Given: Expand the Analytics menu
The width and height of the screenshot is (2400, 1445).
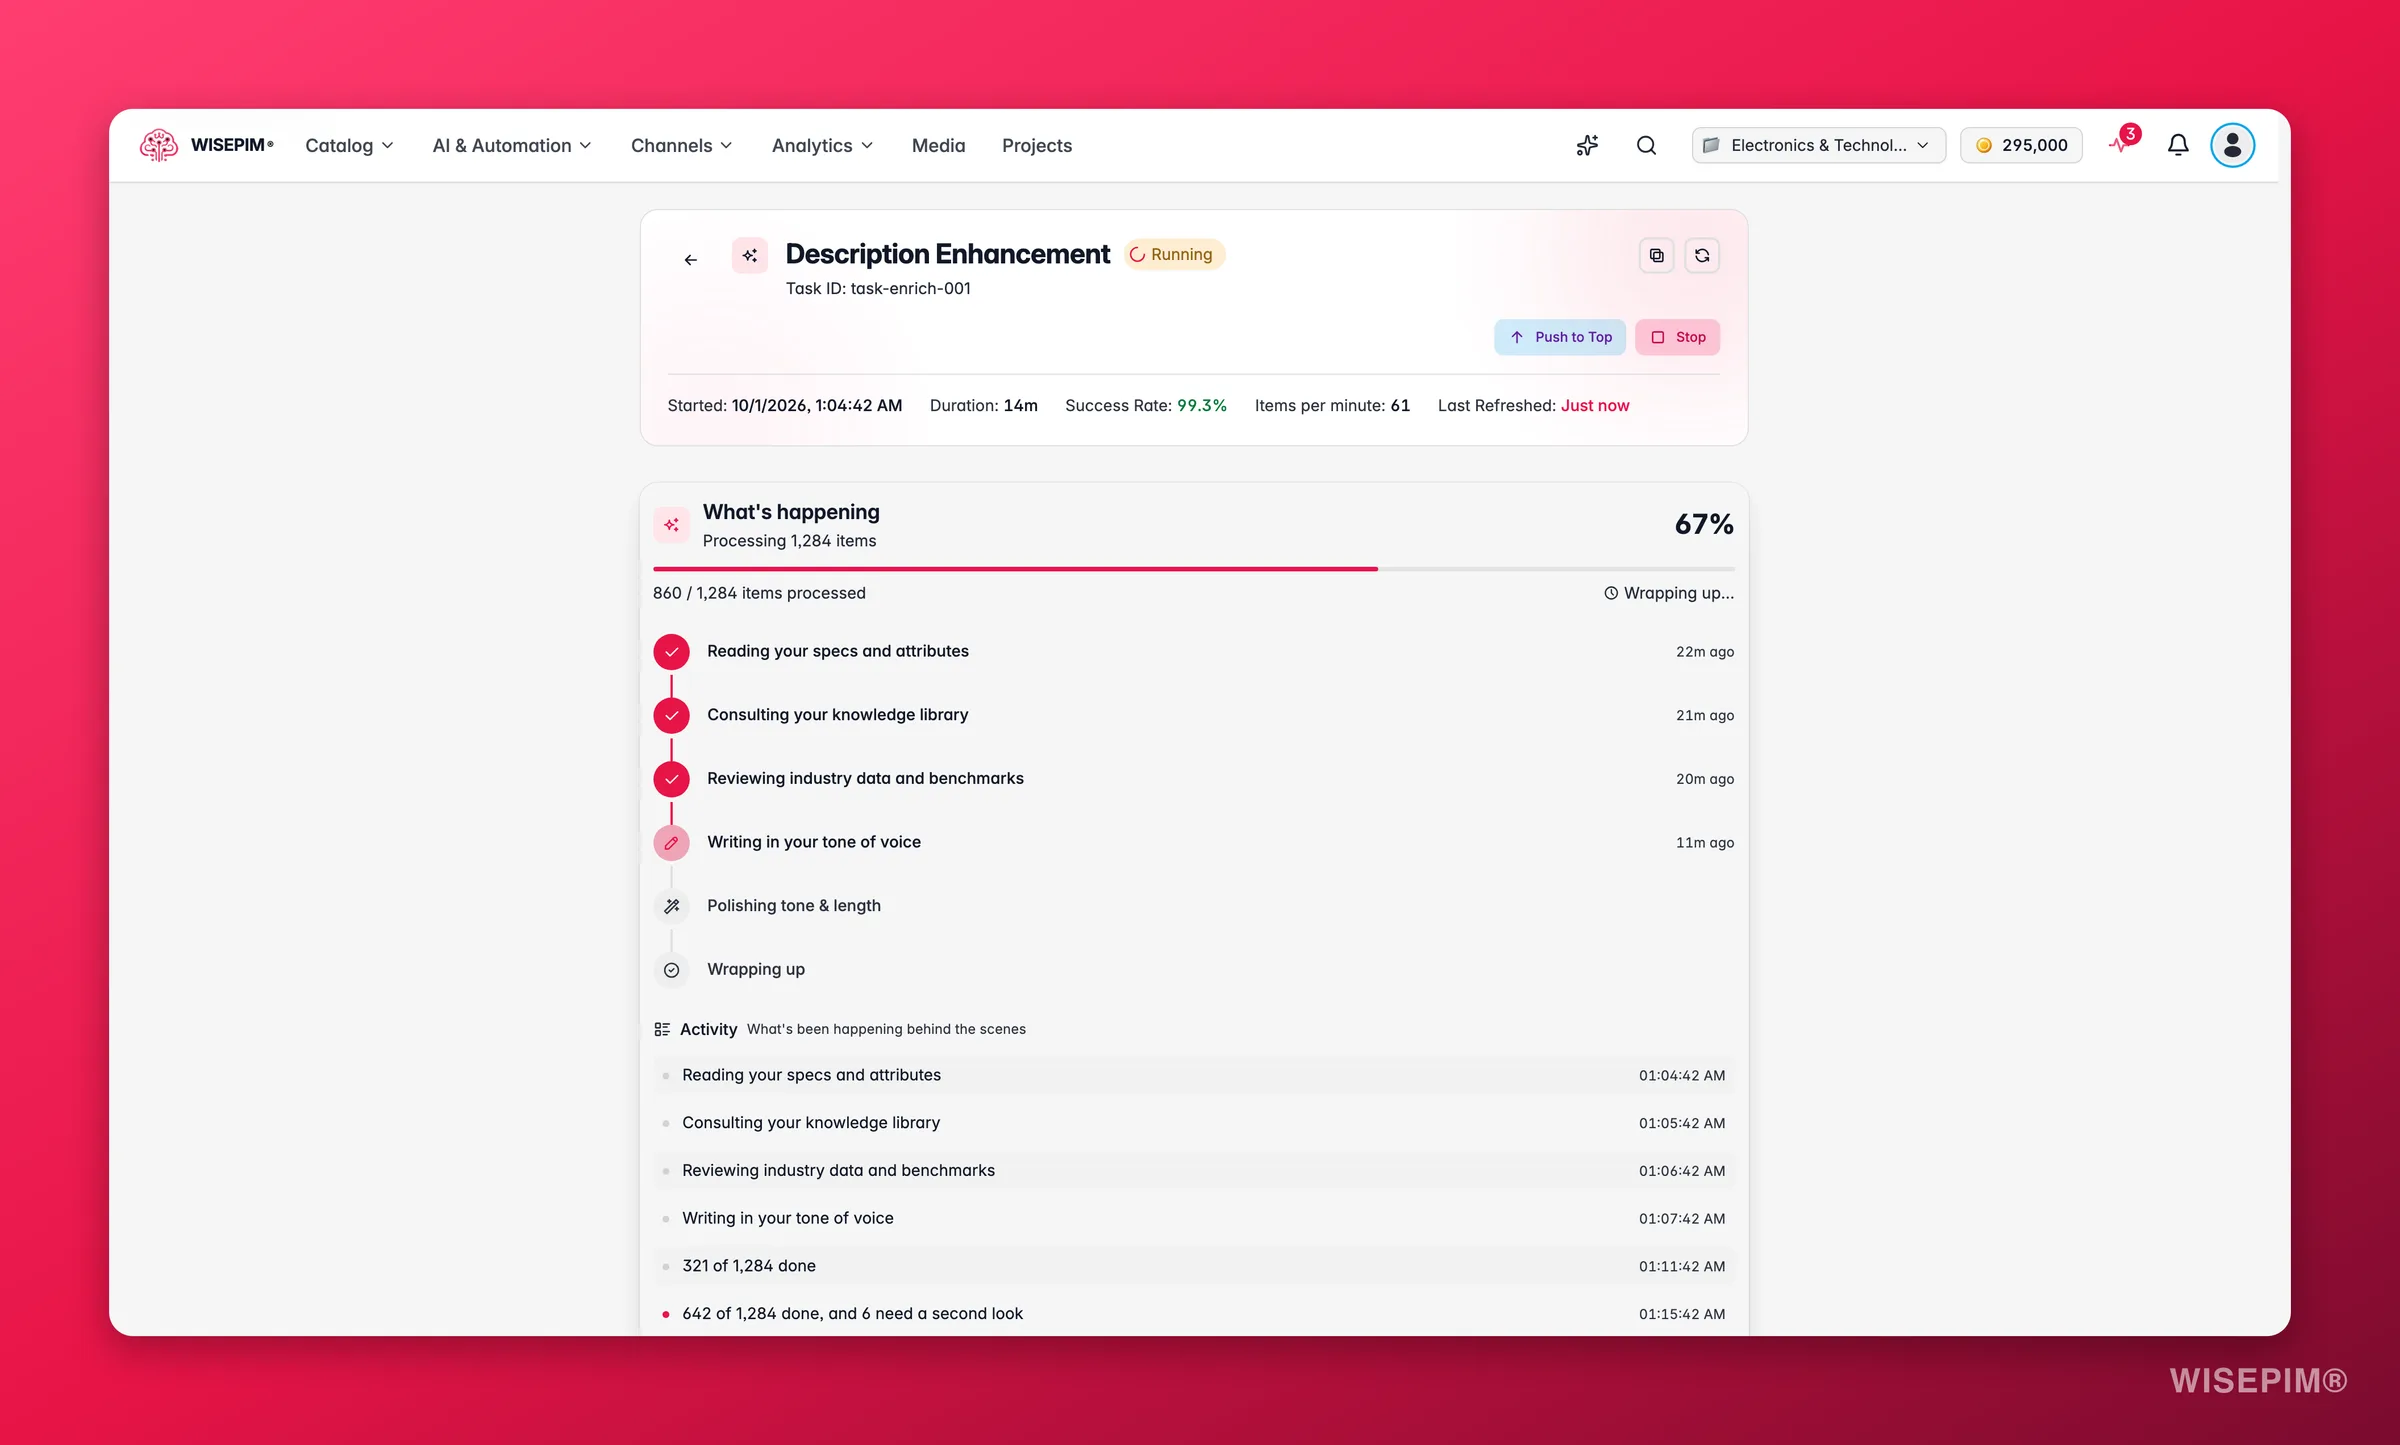Looking at the screenshot, I should 822,146.
